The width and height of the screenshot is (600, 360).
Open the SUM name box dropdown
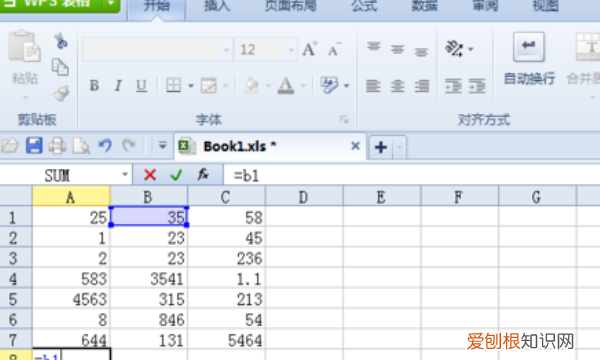click(x=125, y=175)
